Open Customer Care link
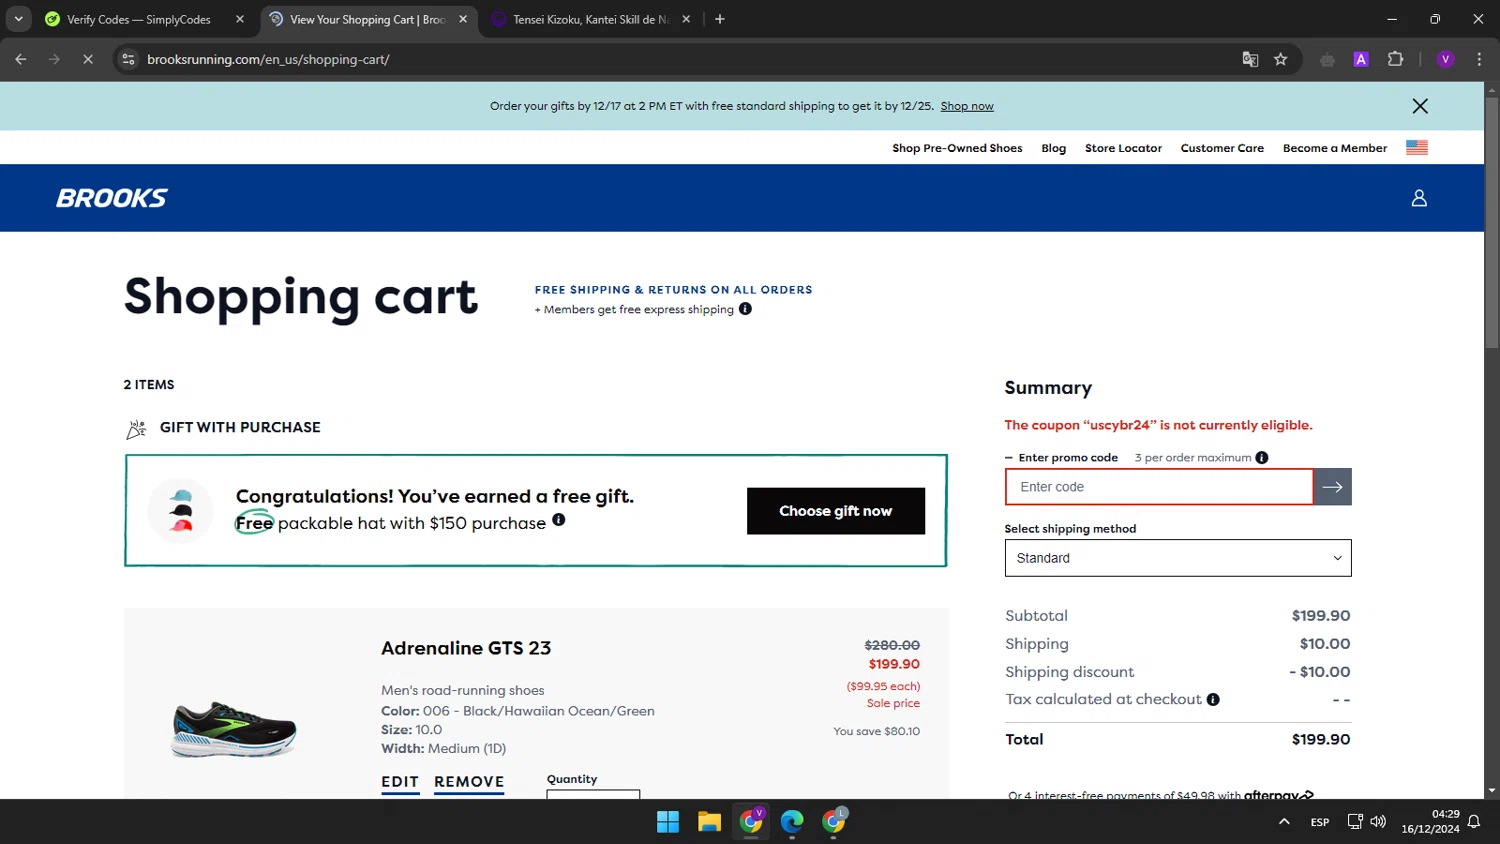Screen dimensions: 1500x844 pyautogui.click(x=1222, y=148)
